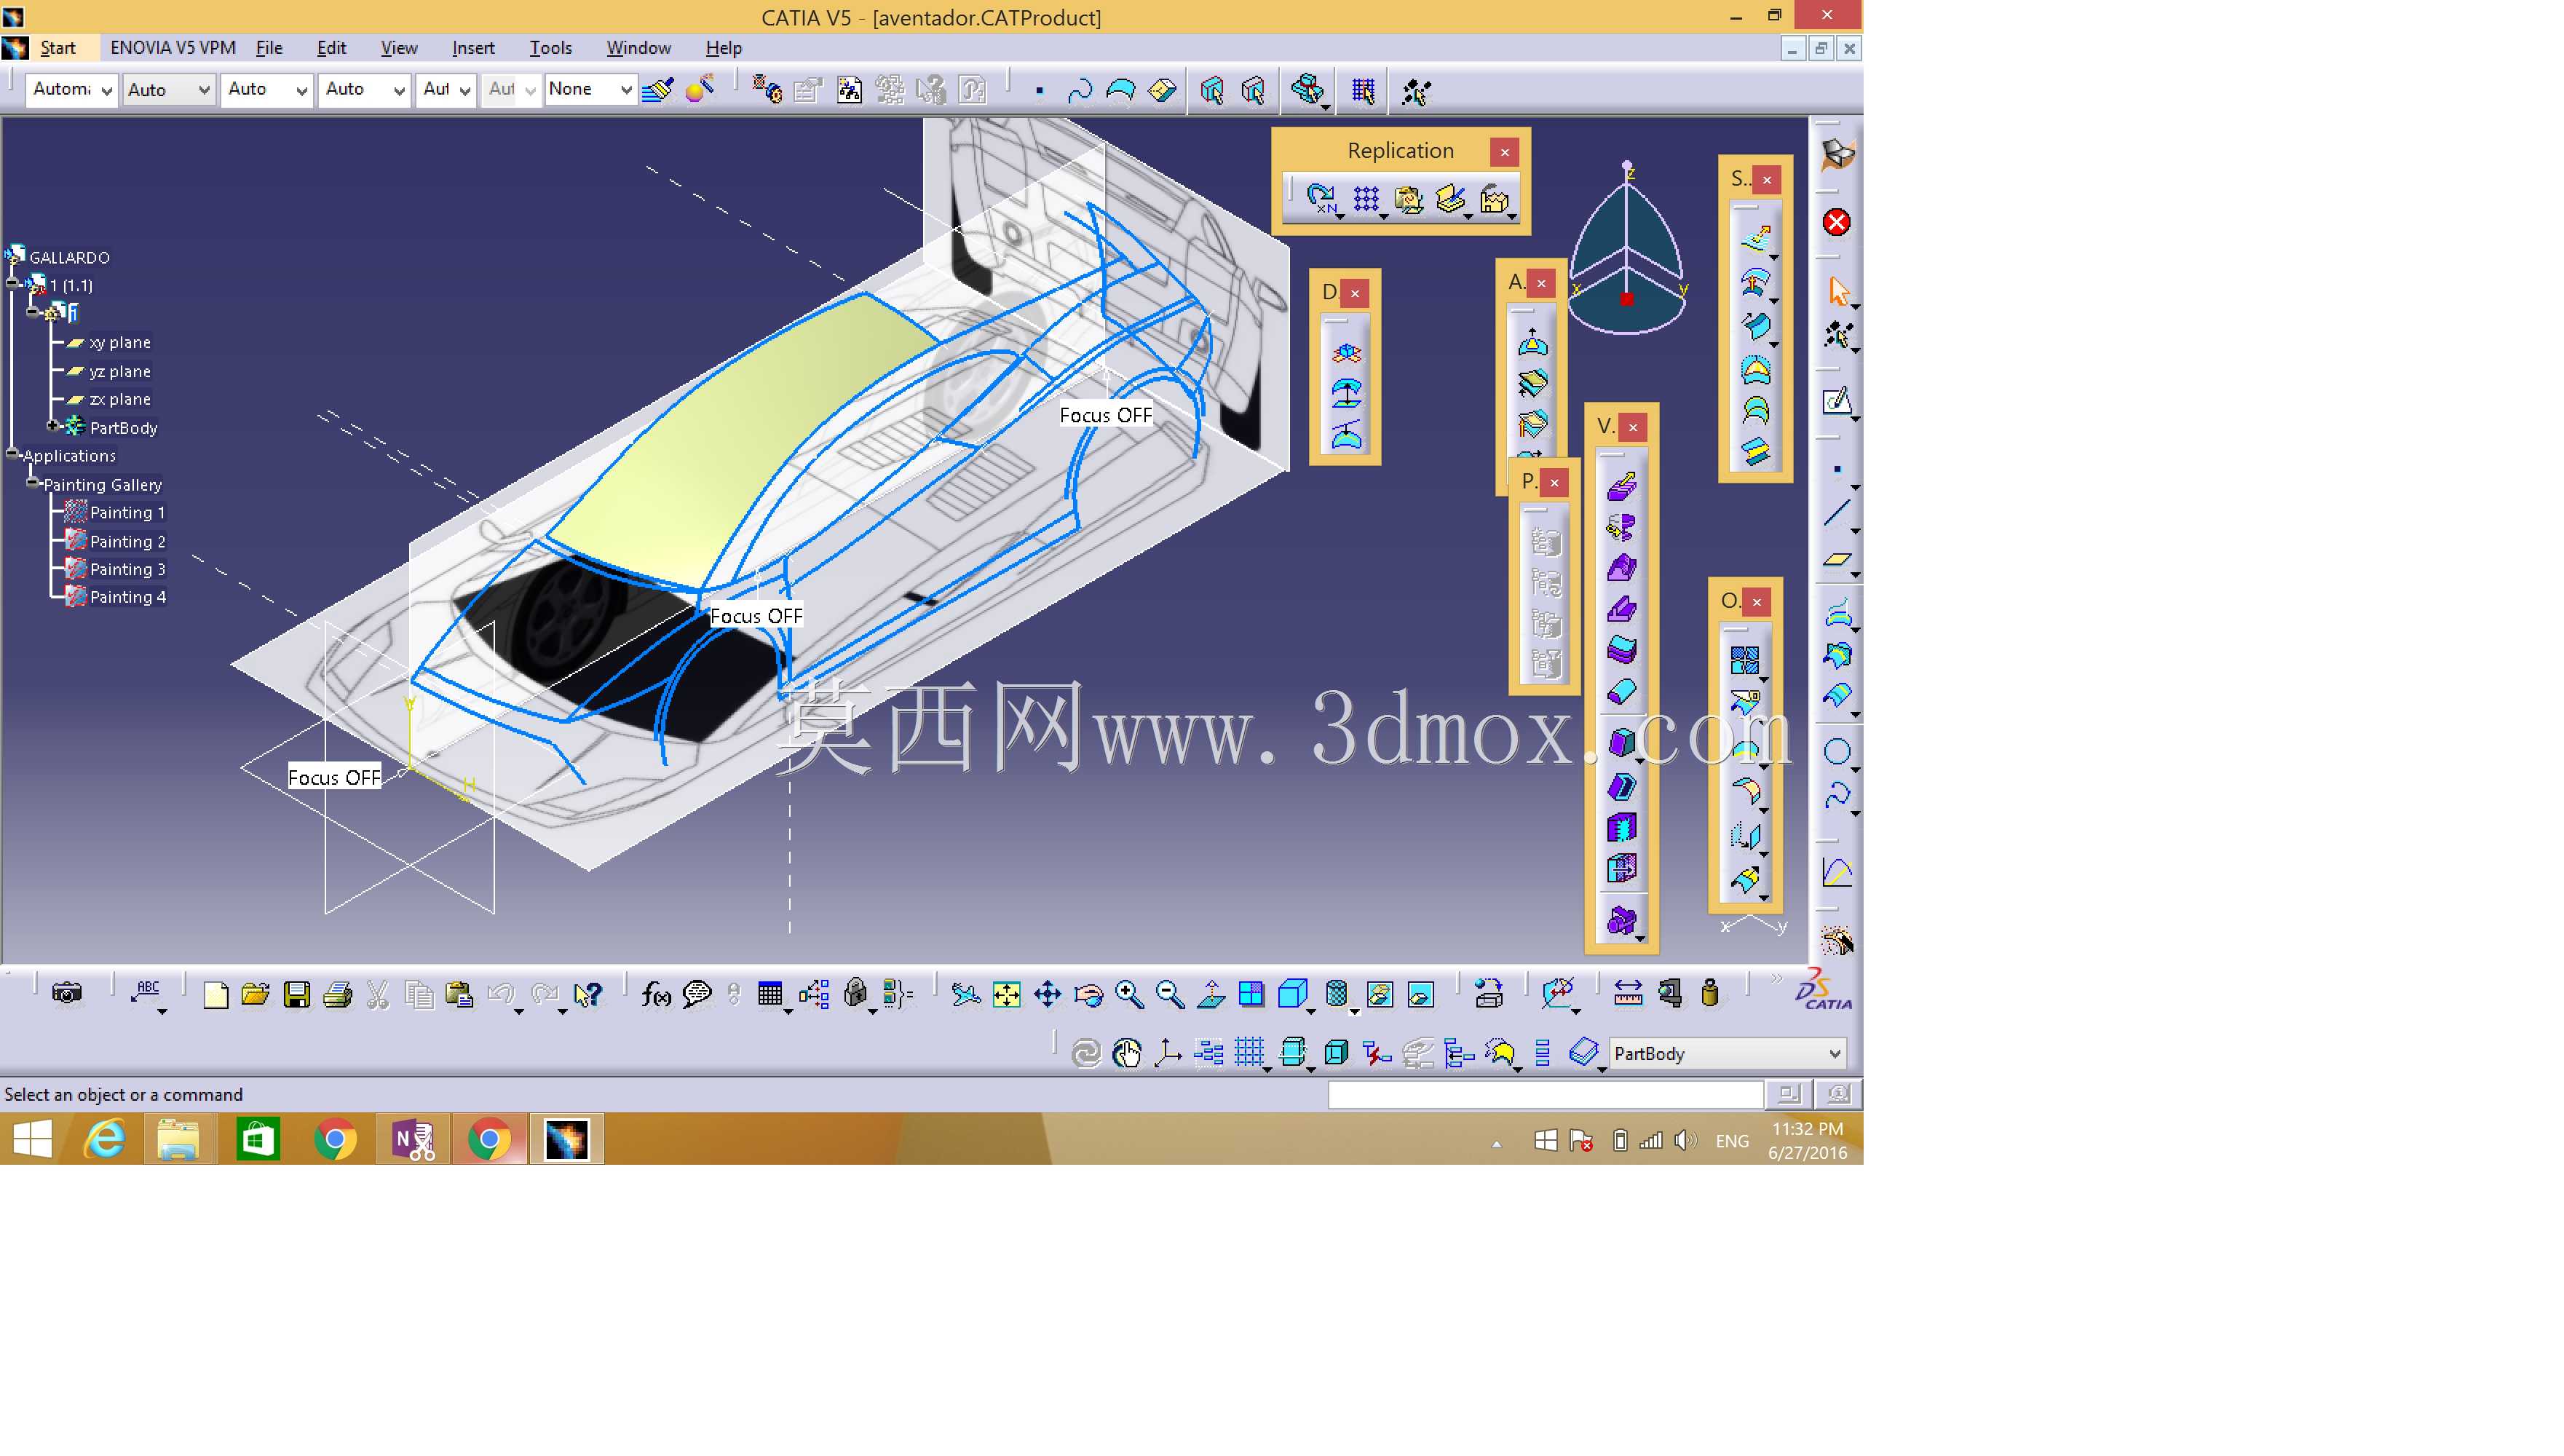Viewport: 2564px width, 1456px height.
Task: Open the ENOVIA V5 VPM menu
Action: click(x=173, y=48)
